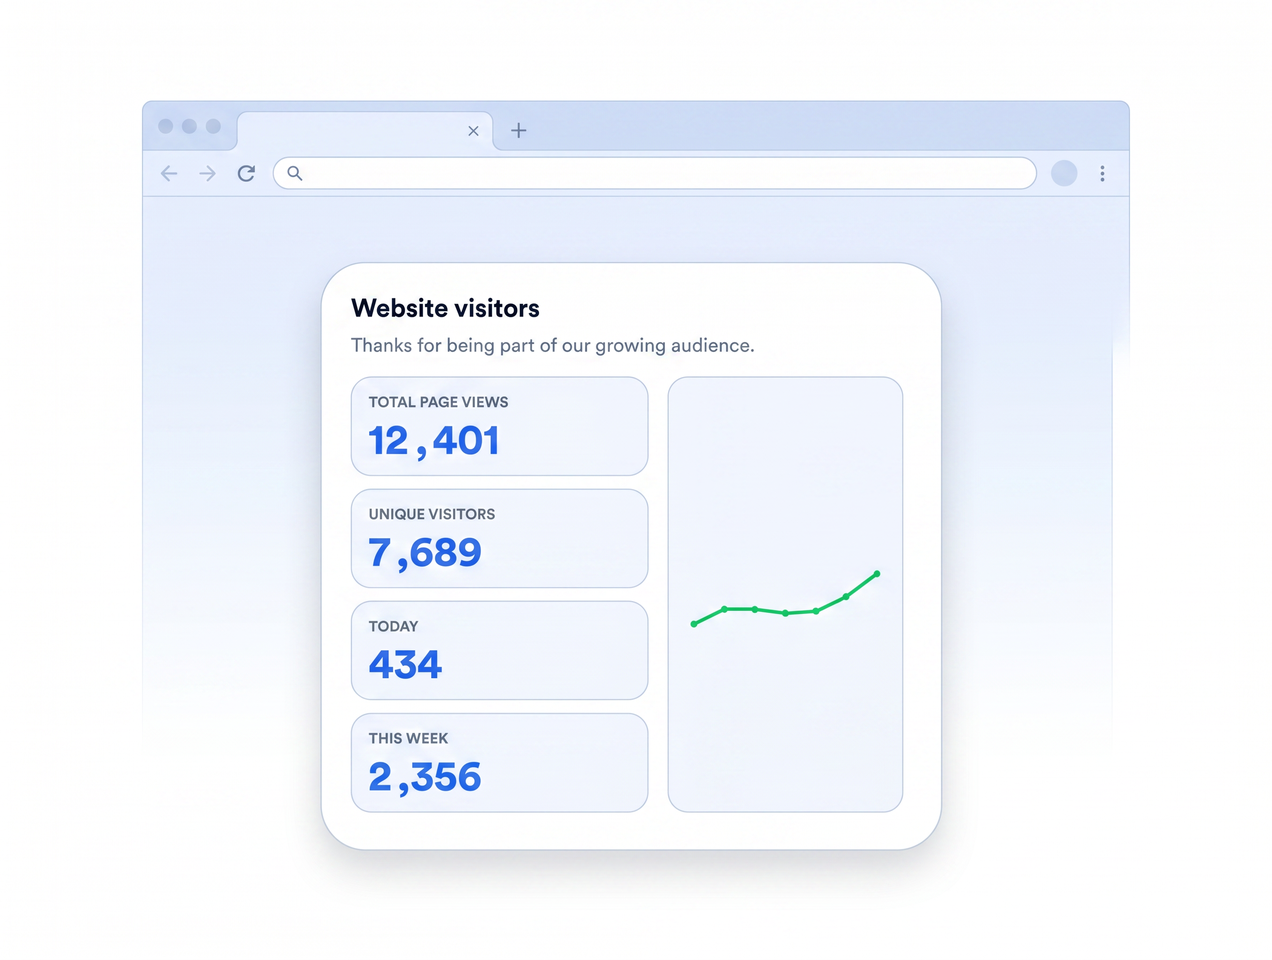The width and height of the screenshot is (1272, 960).
Task: Click the green line chart panel
Action: (x=785, y=594)
